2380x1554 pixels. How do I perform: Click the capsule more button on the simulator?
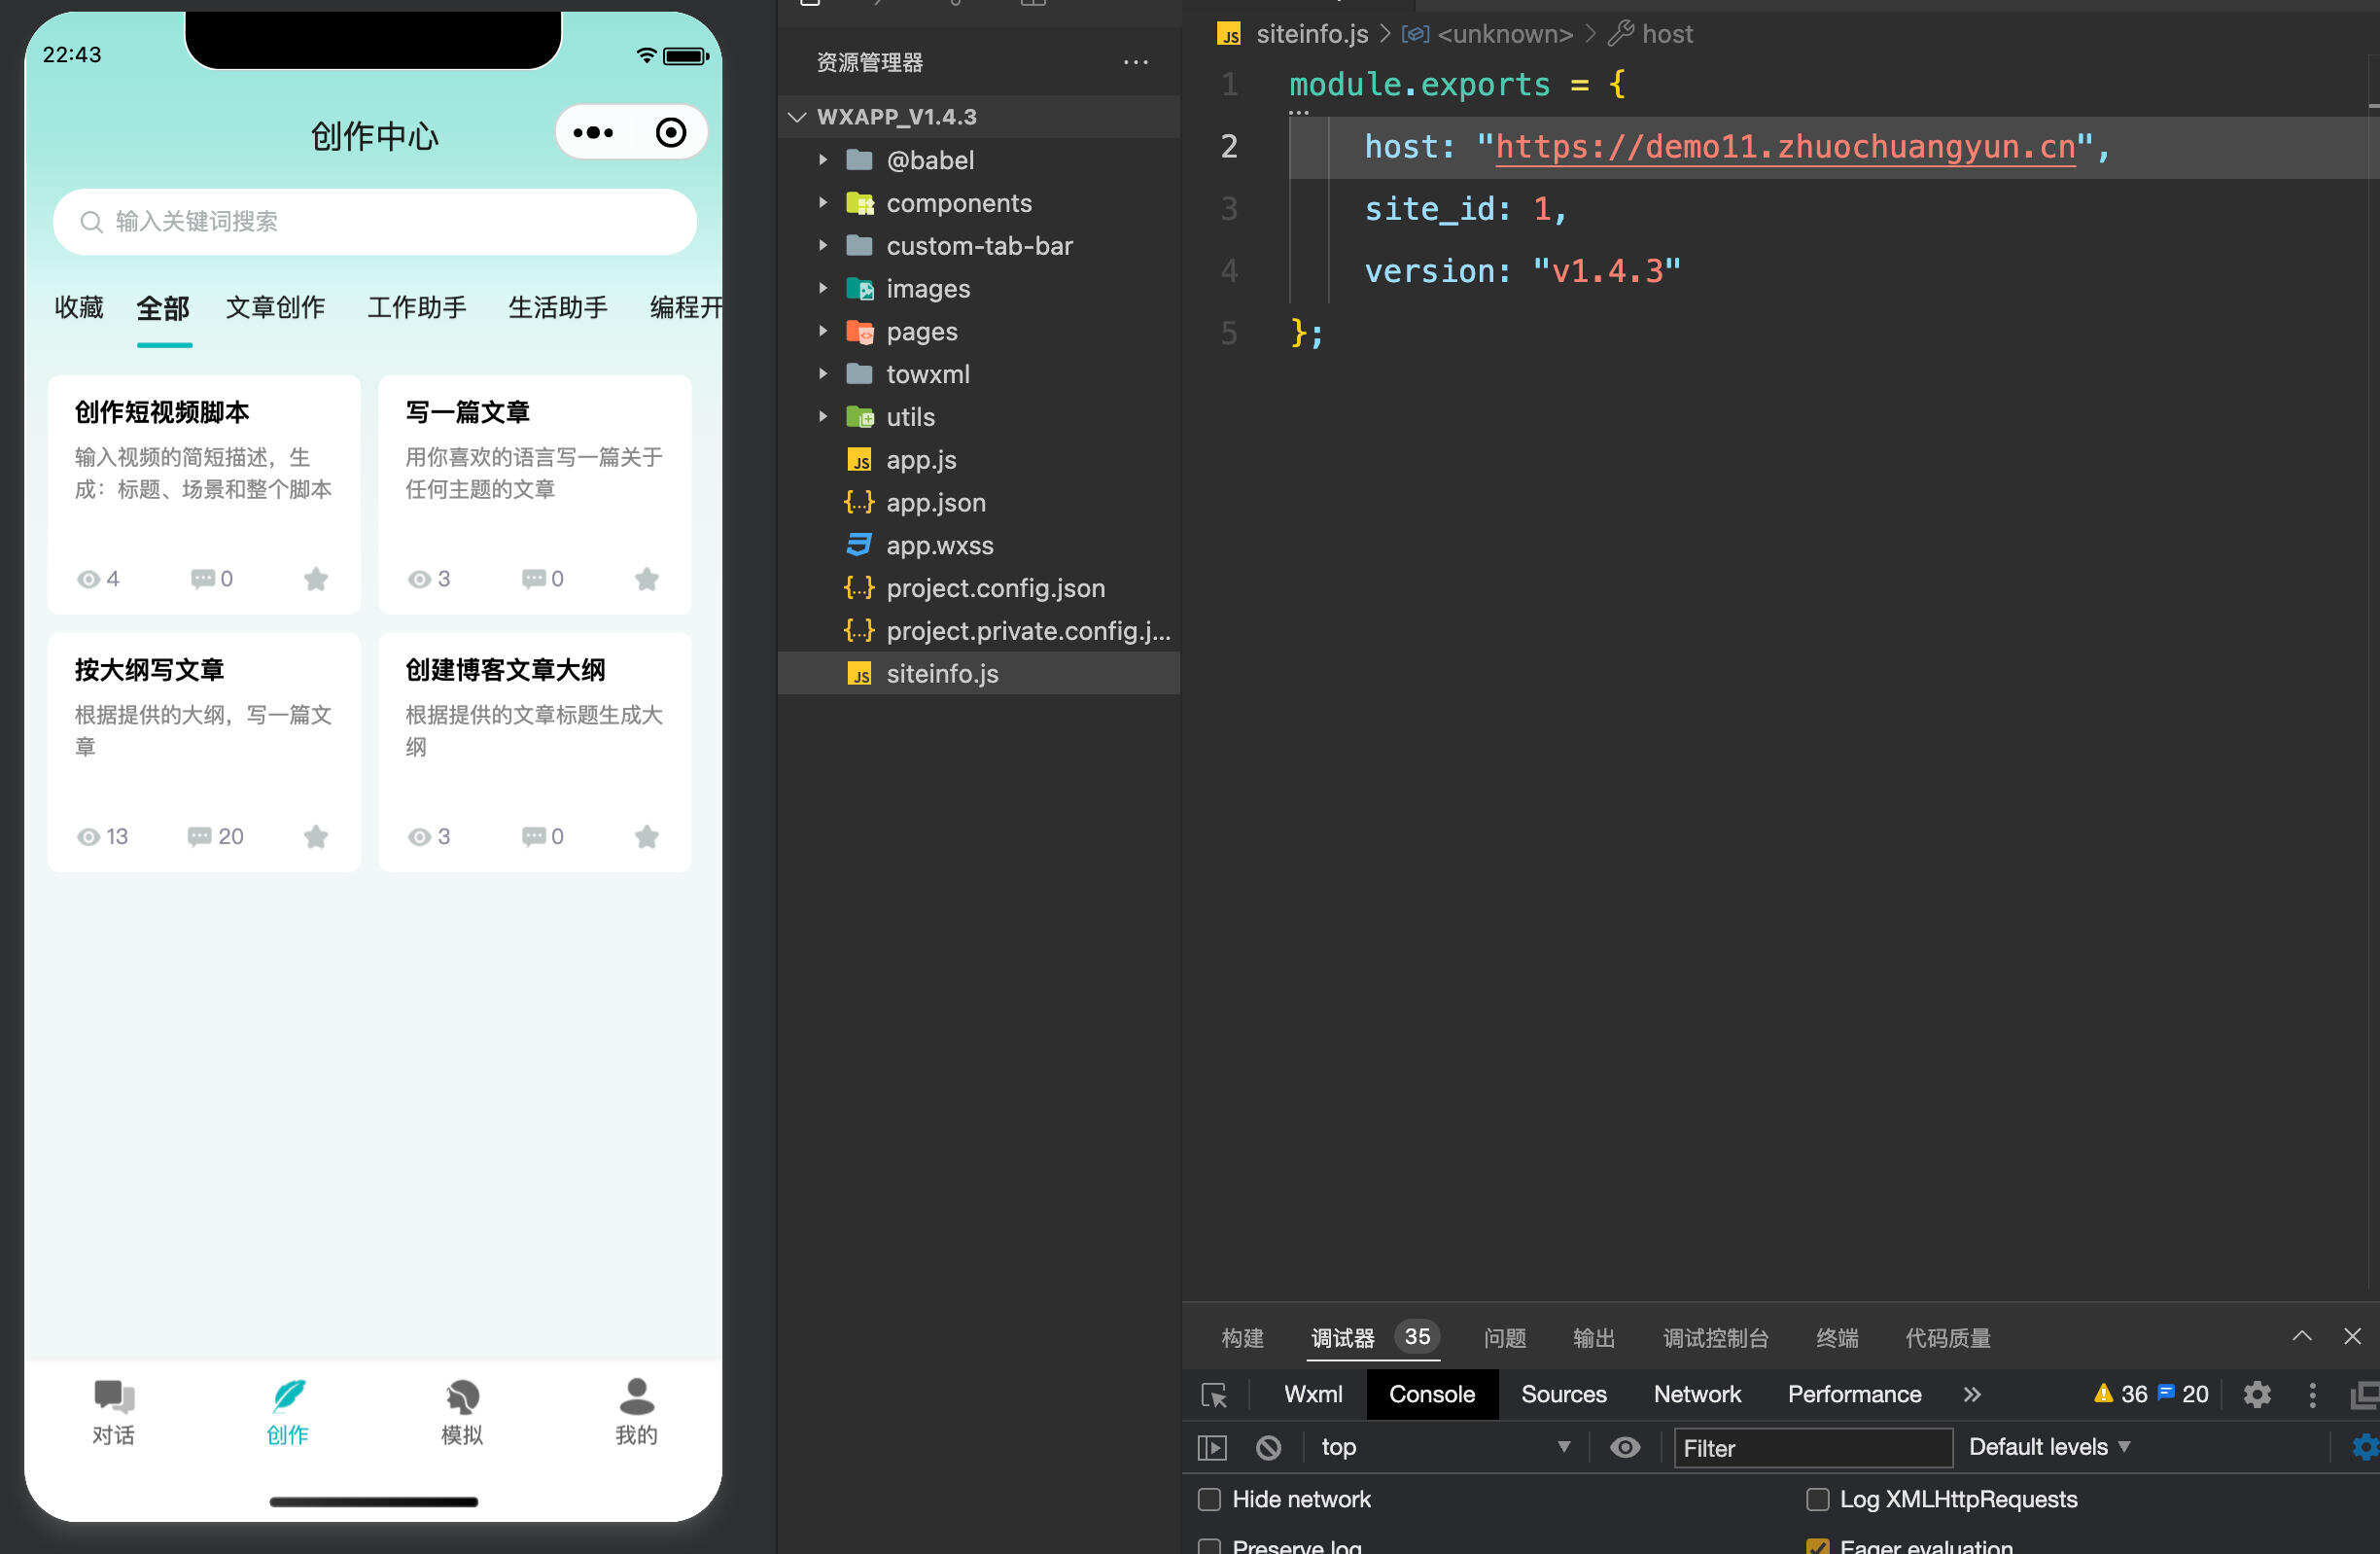(594, 131)
